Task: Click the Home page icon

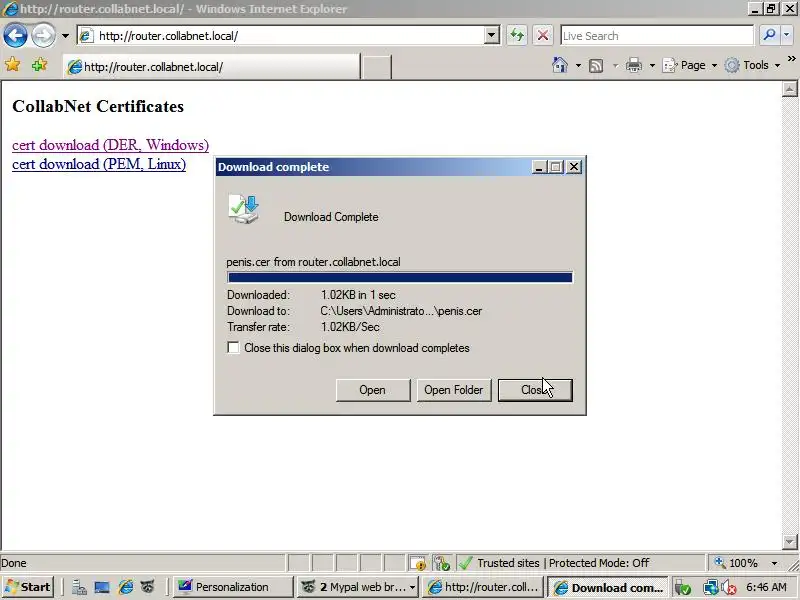Action: click(x=560, y=65)
